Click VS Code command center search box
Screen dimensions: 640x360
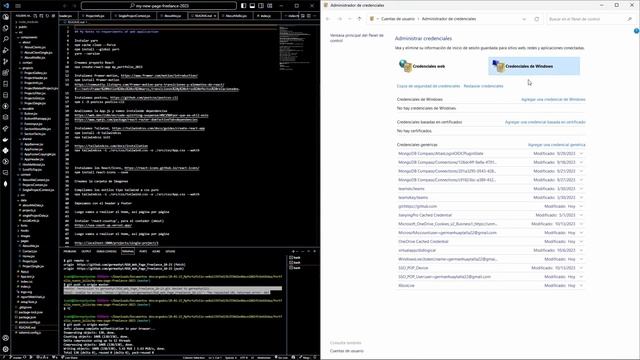pyautogui.click(x=159, y=6)
